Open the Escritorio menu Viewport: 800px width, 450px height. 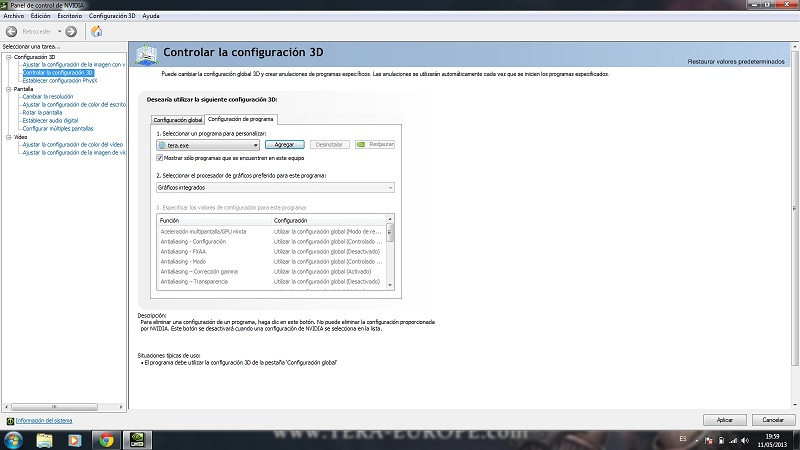click(x=69, y=16)
